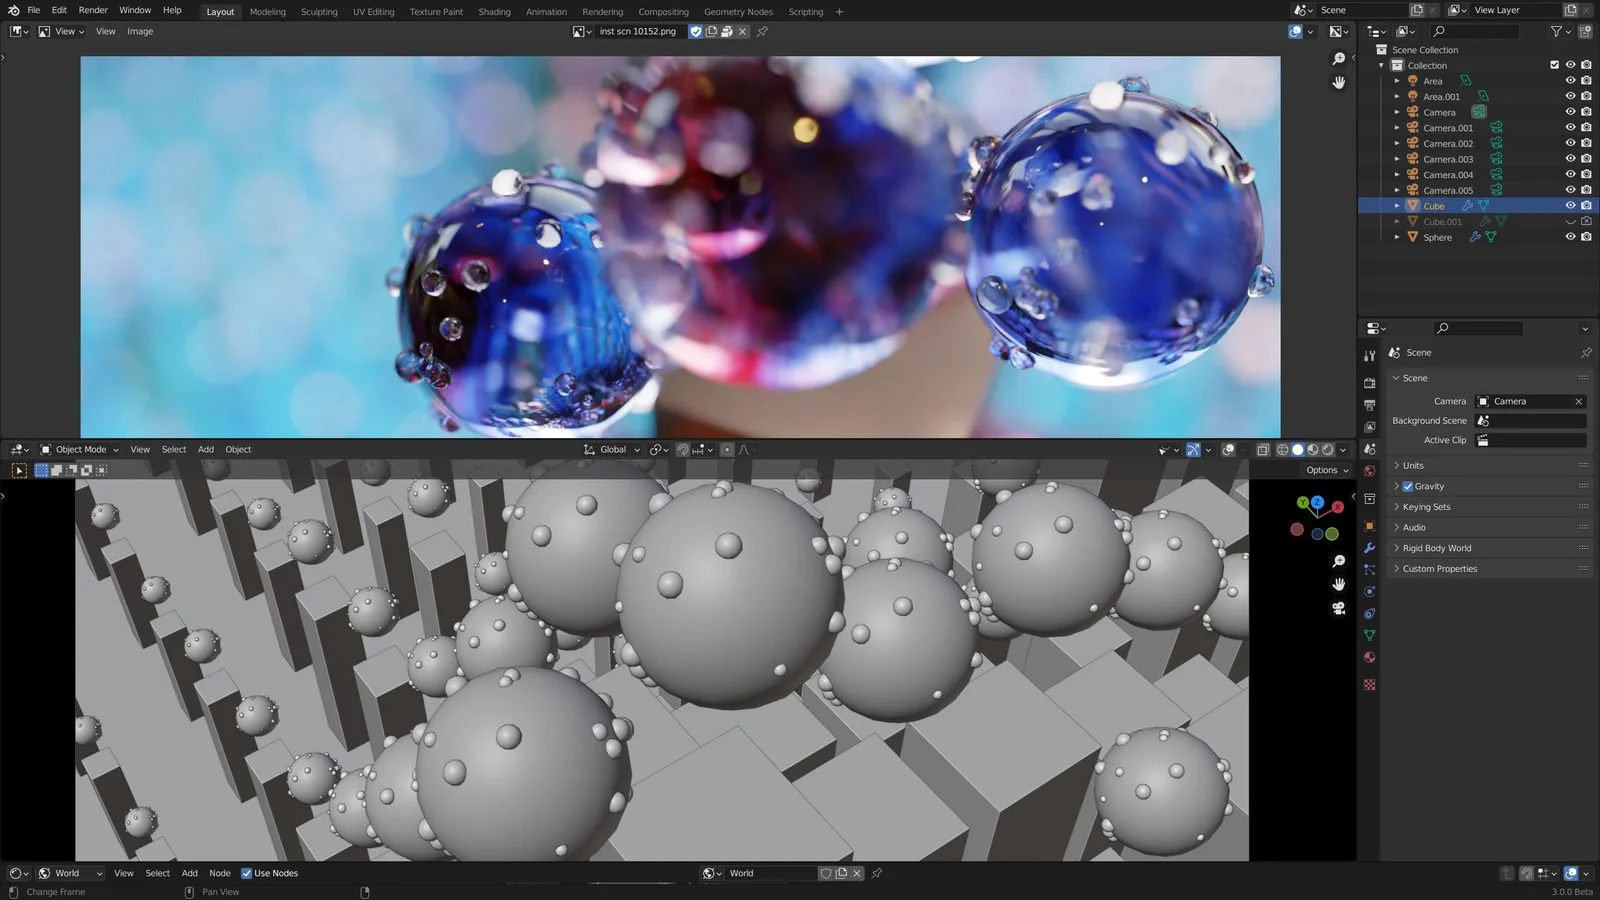Screen dimensions: 1600x900
Task: Toggle X-Ray mode in the viewport header
Action: (1263, 450)
